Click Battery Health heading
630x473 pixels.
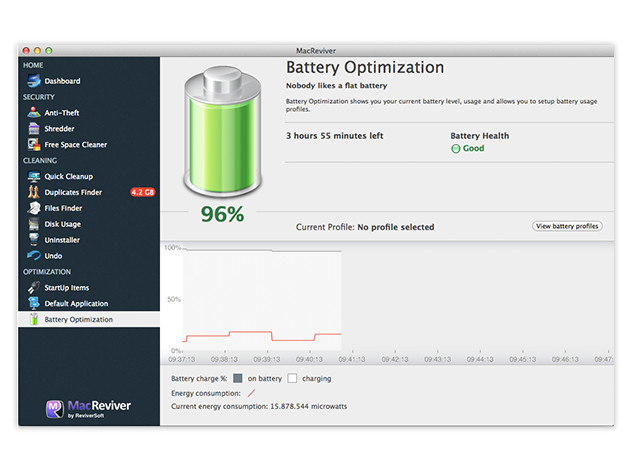click(x=480, y=136)
